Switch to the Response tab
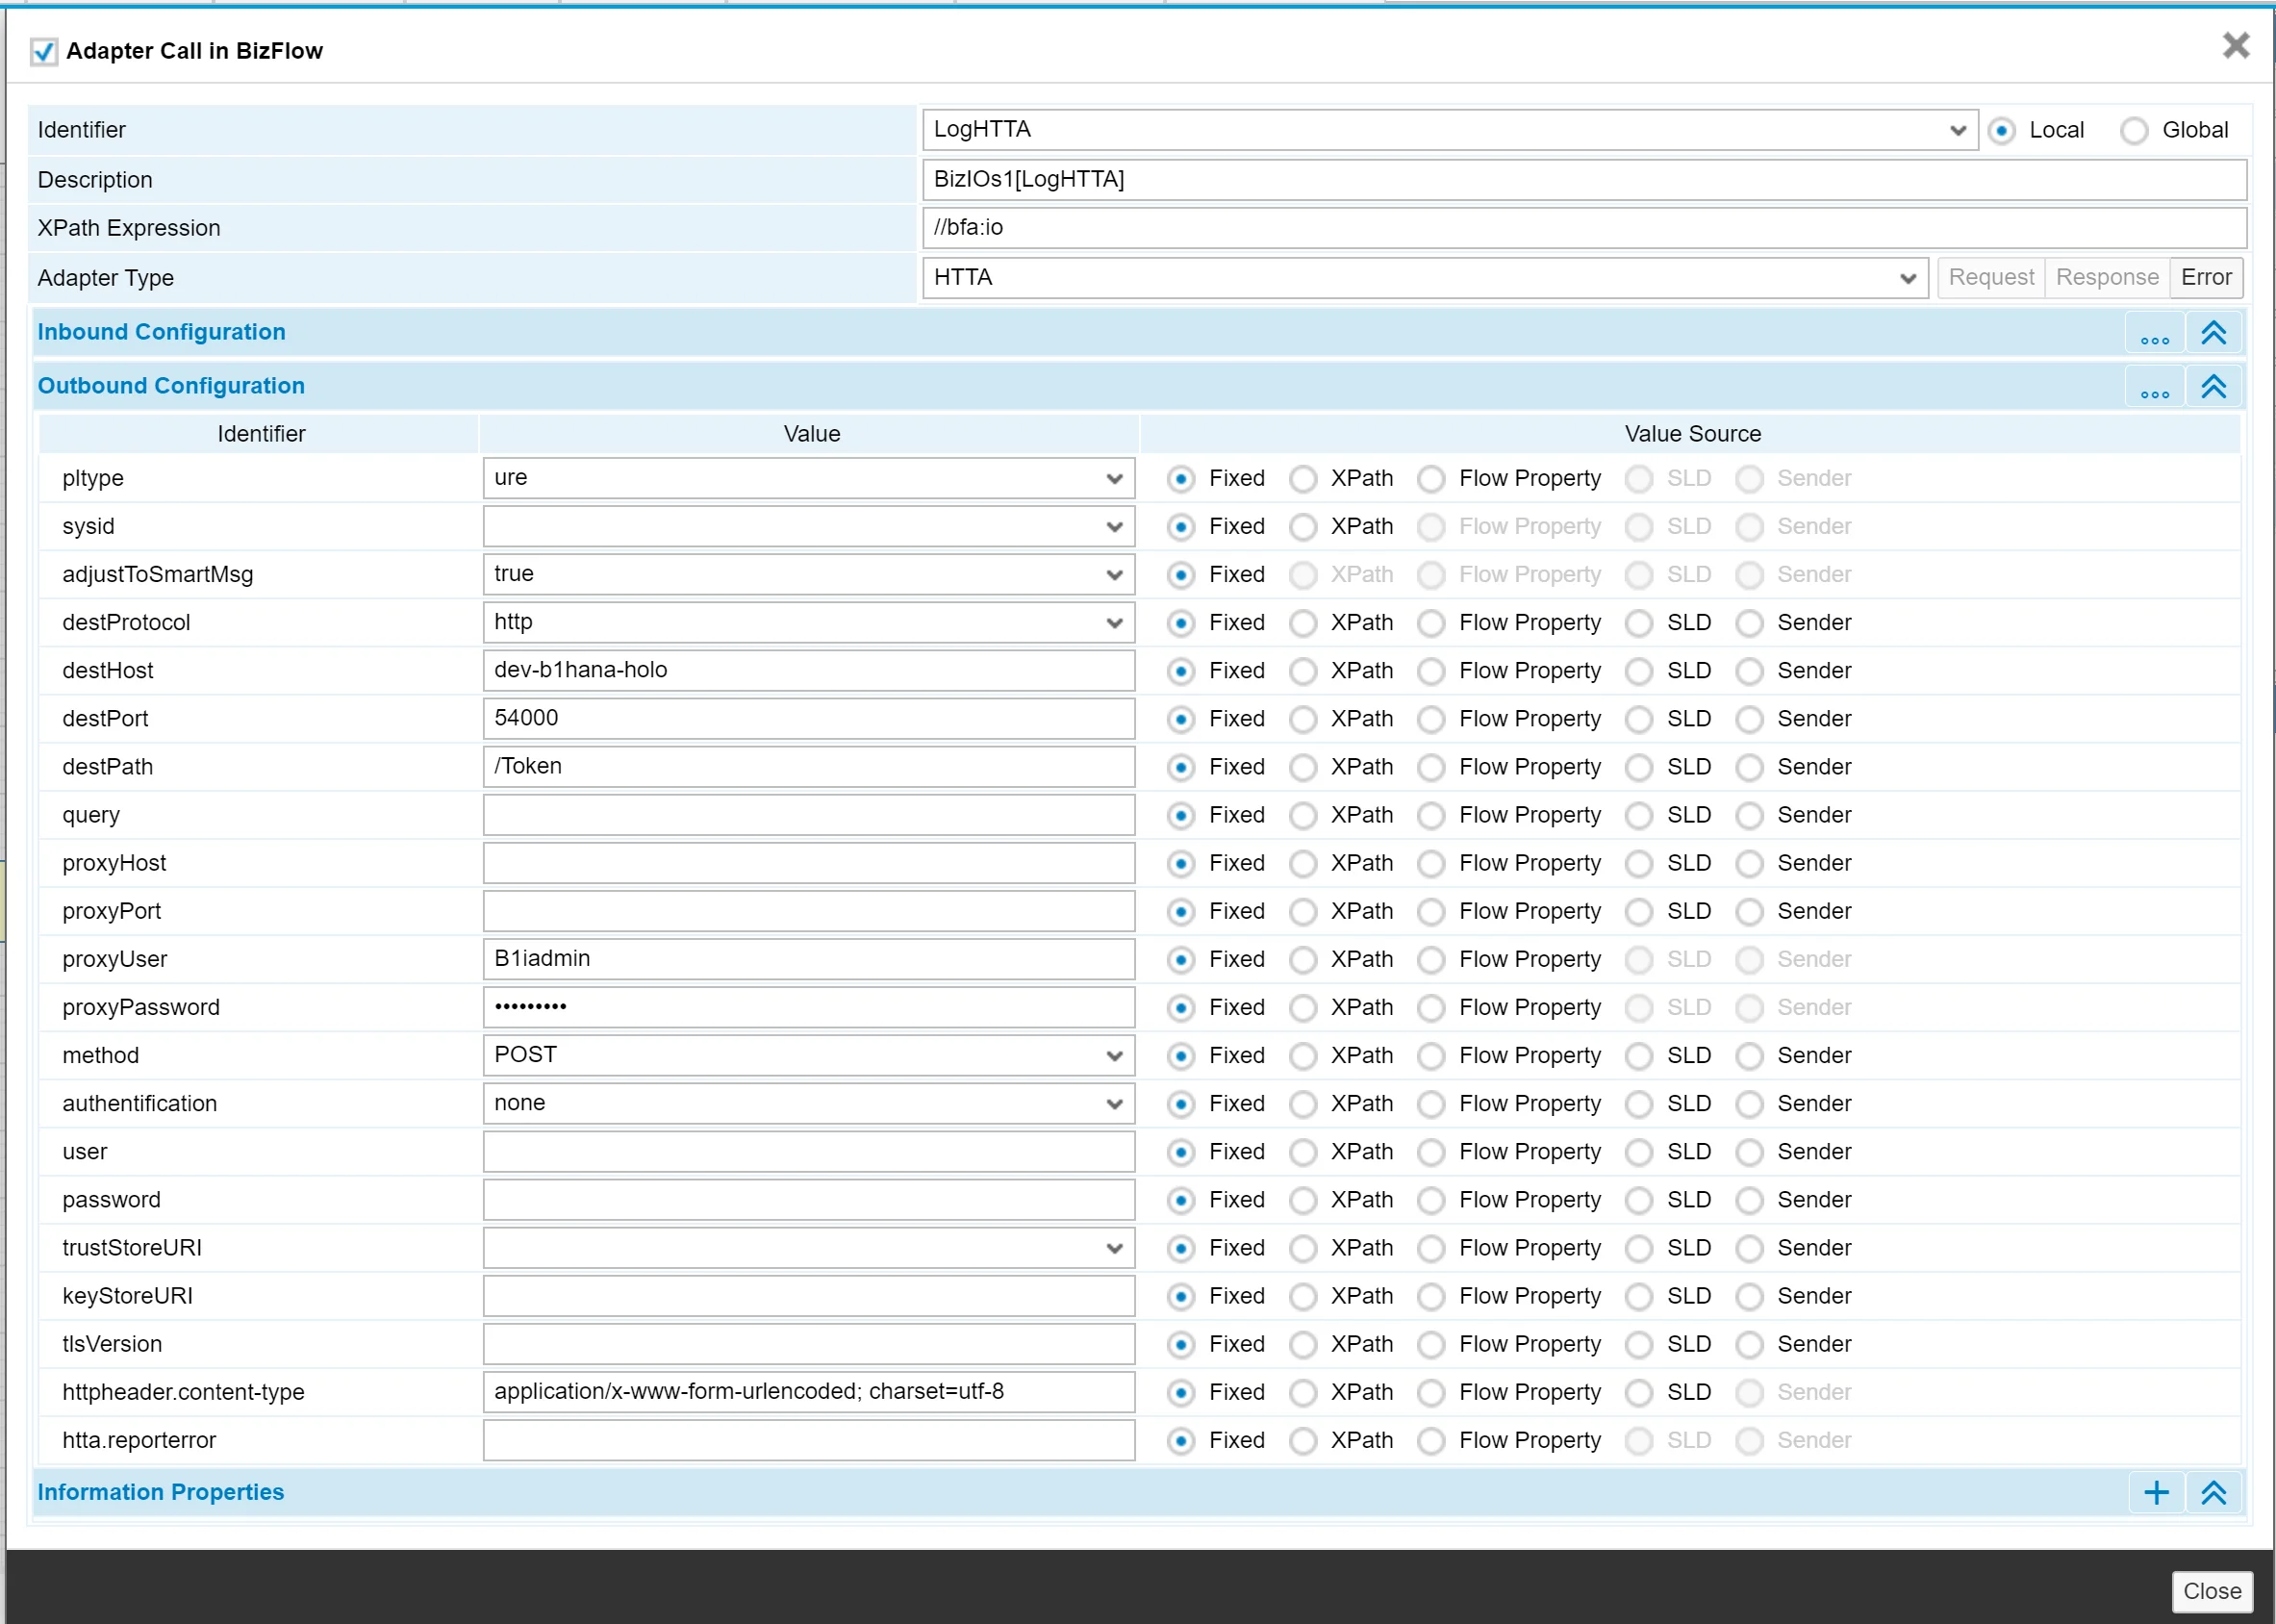Viewport: 2276px width, 1624px height. coord(2104,276)
